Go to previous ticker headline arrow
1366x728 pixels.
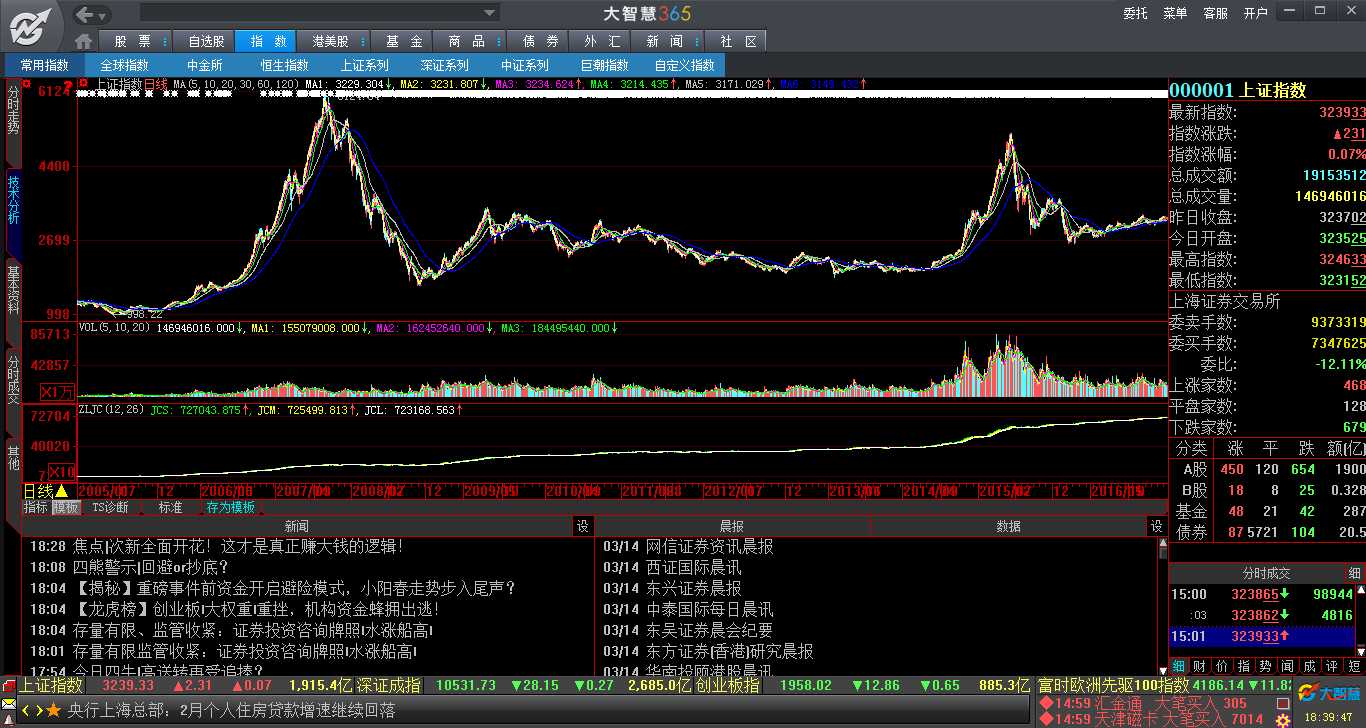(26, 711)
